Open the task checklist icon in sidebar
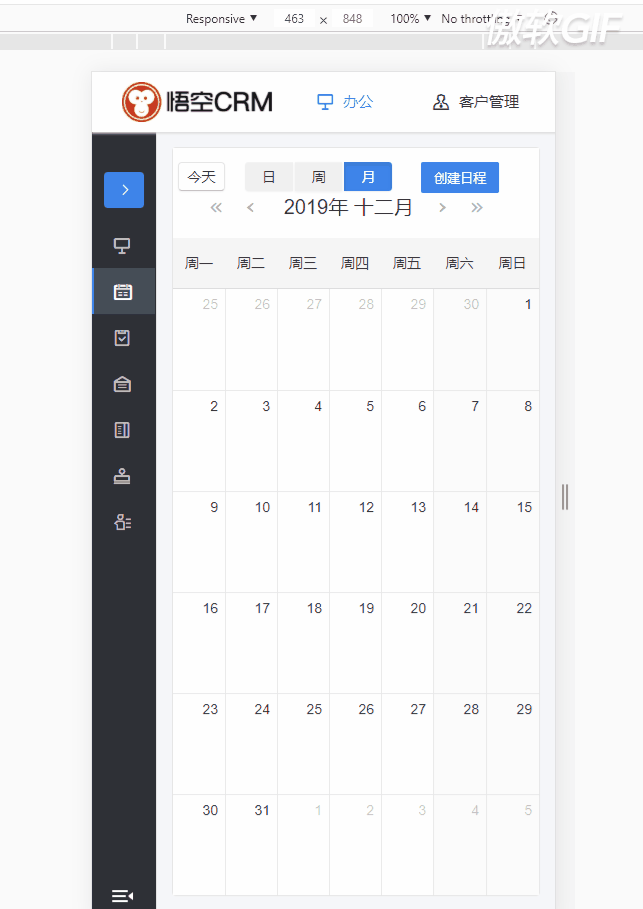643x909 pixels. (x=122, y=338)
